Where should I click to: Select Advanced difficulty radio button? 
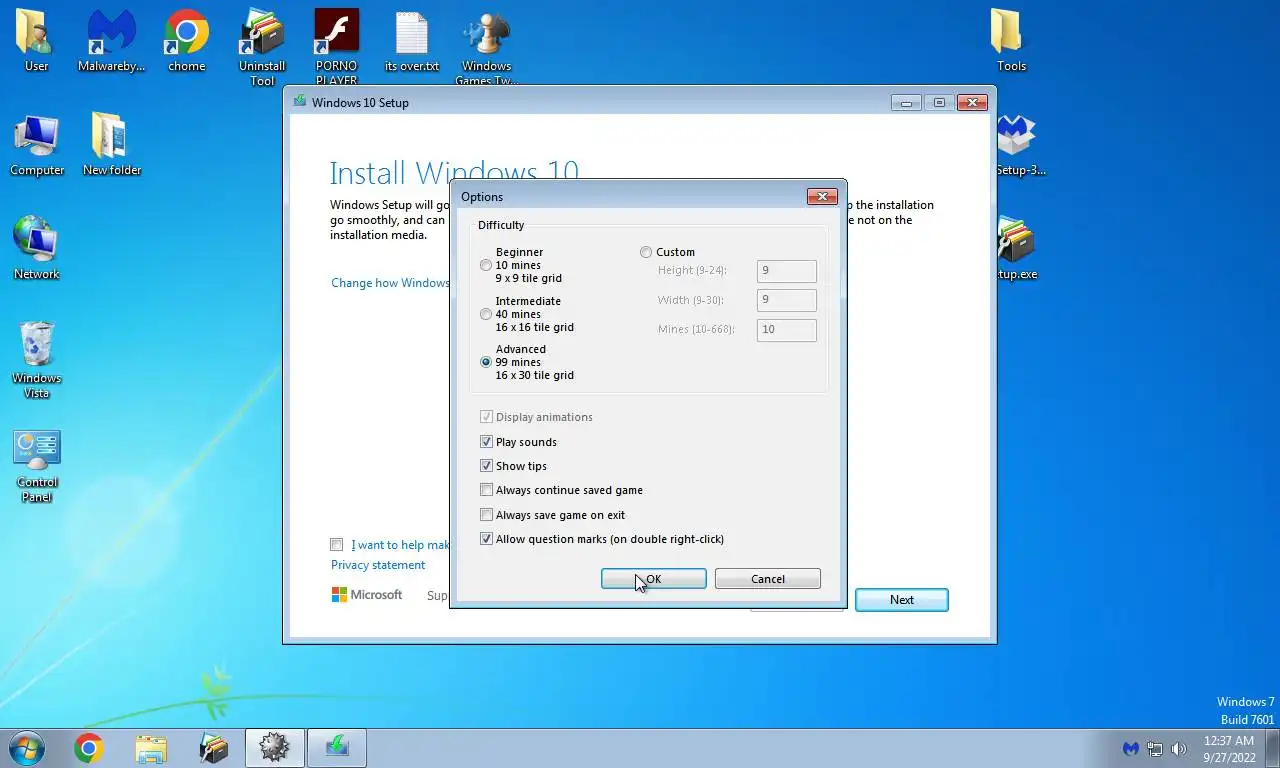click(486, 362)
